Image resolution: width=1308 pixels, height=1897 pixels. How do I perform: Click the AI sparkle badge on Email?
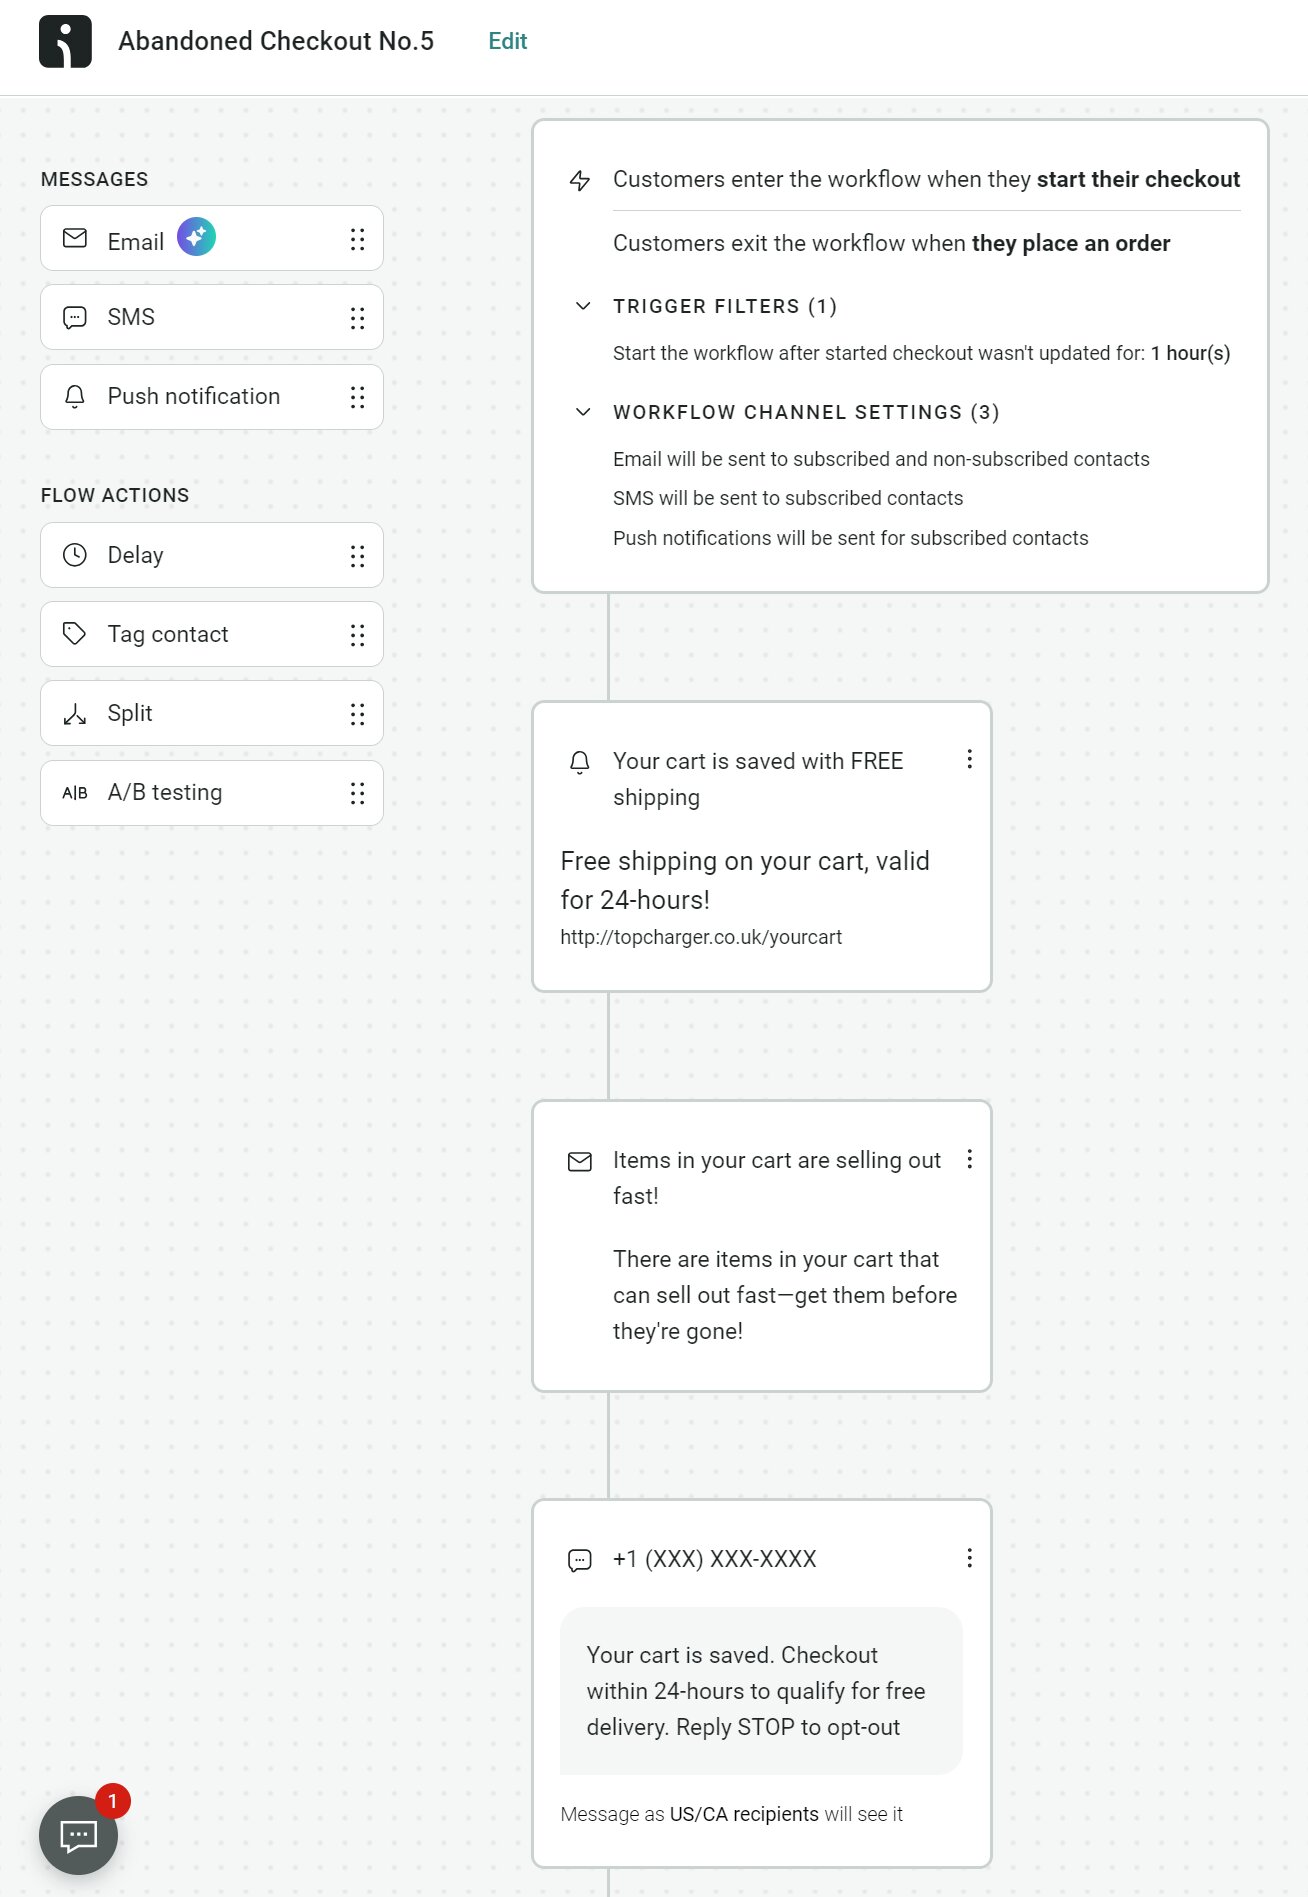[x=197, y=237]
